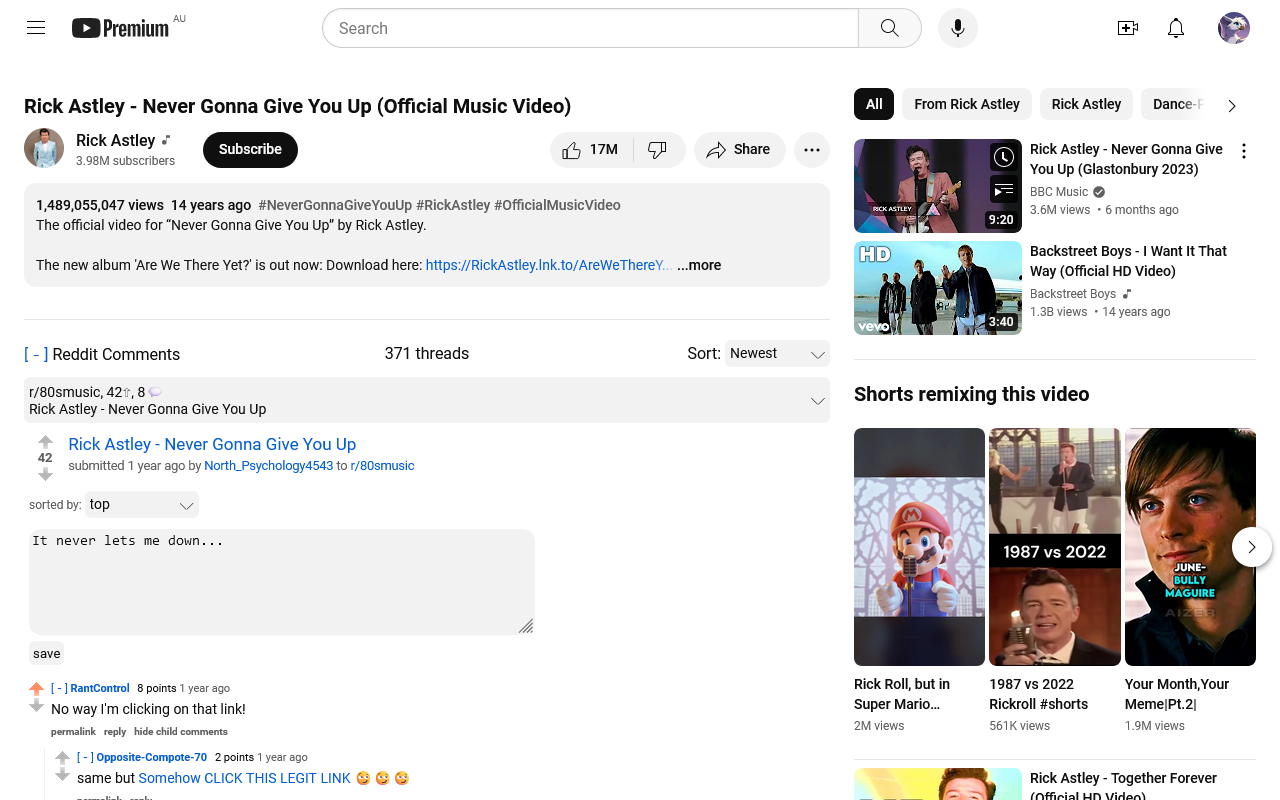
Task: Downvote the Reddit post with 42 points
Action: coord(45,475)
